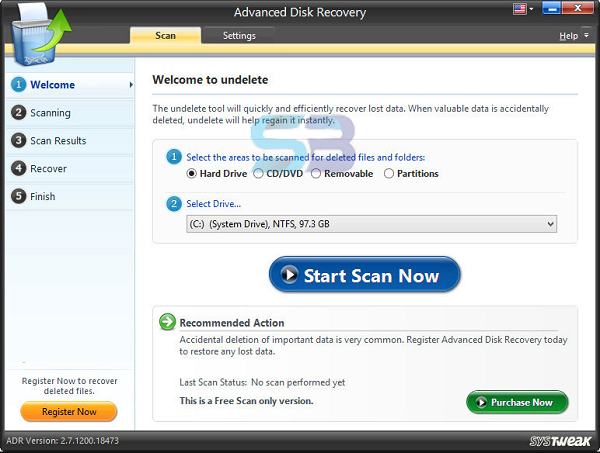
Task: Click the step 3 circle icon beside Scan Results
Action: click(18, 140)
